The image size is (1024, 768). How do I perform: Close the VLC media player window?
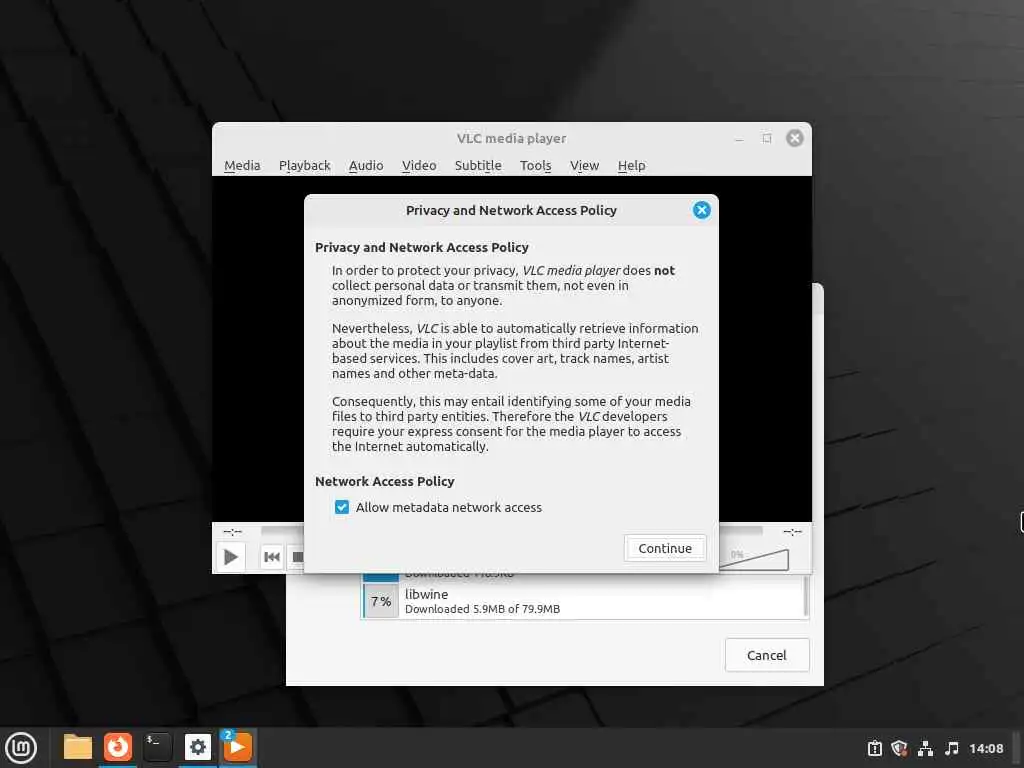795,138
